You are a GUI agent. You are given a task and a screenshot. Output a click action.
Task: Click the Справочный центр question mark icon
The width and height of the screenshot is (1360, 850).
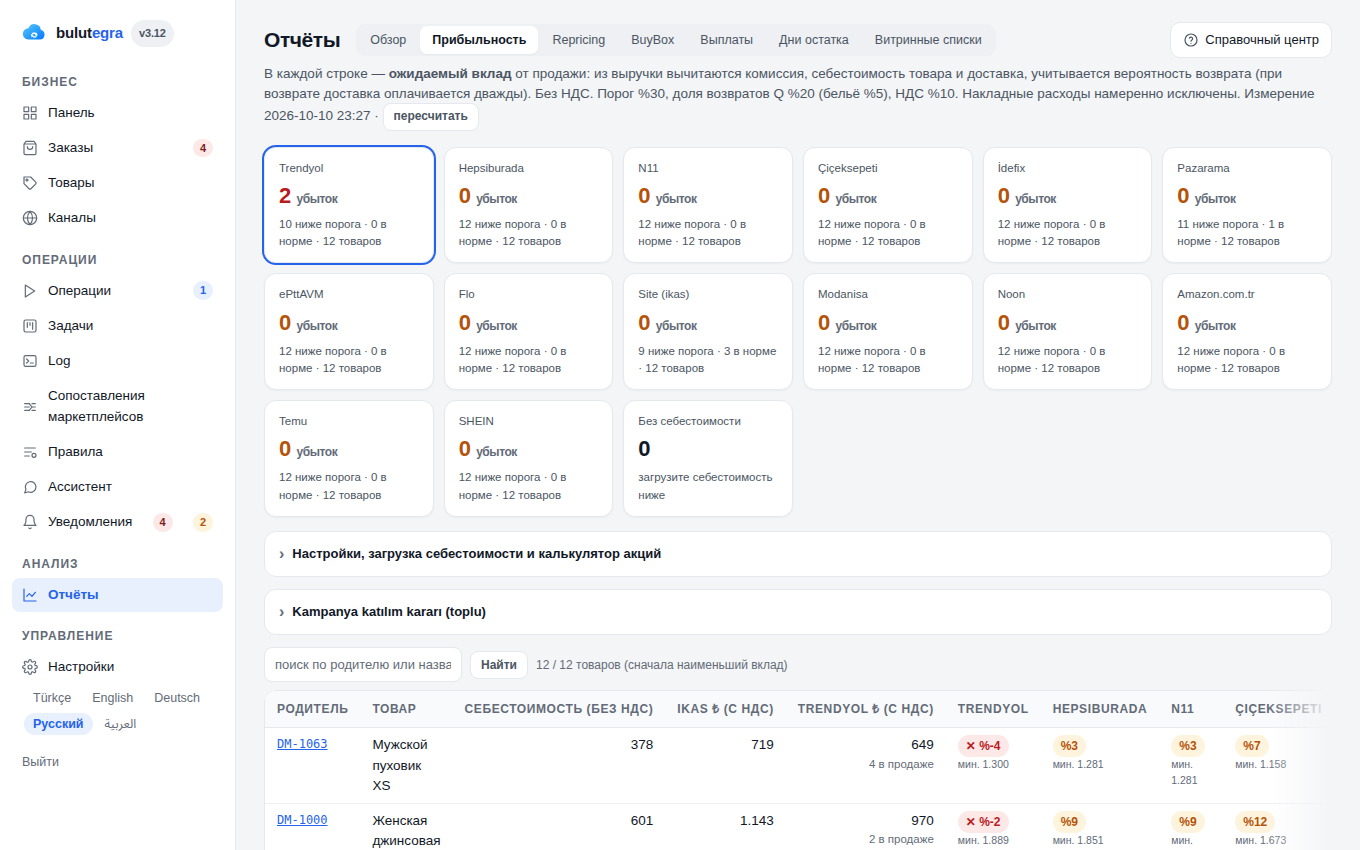tap(1190, 40)
